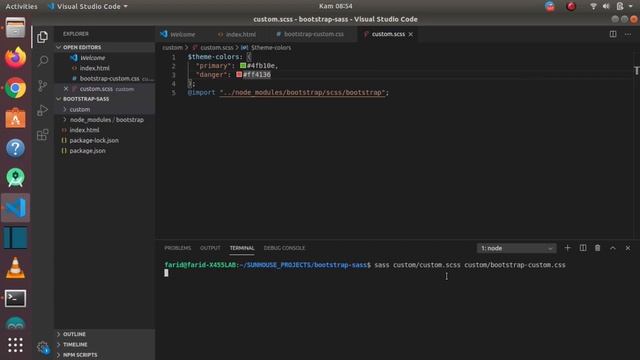Switch to the bootstrap-custom.css tab
This screenshot has width=640, height=360.
(x=313, y=34)
